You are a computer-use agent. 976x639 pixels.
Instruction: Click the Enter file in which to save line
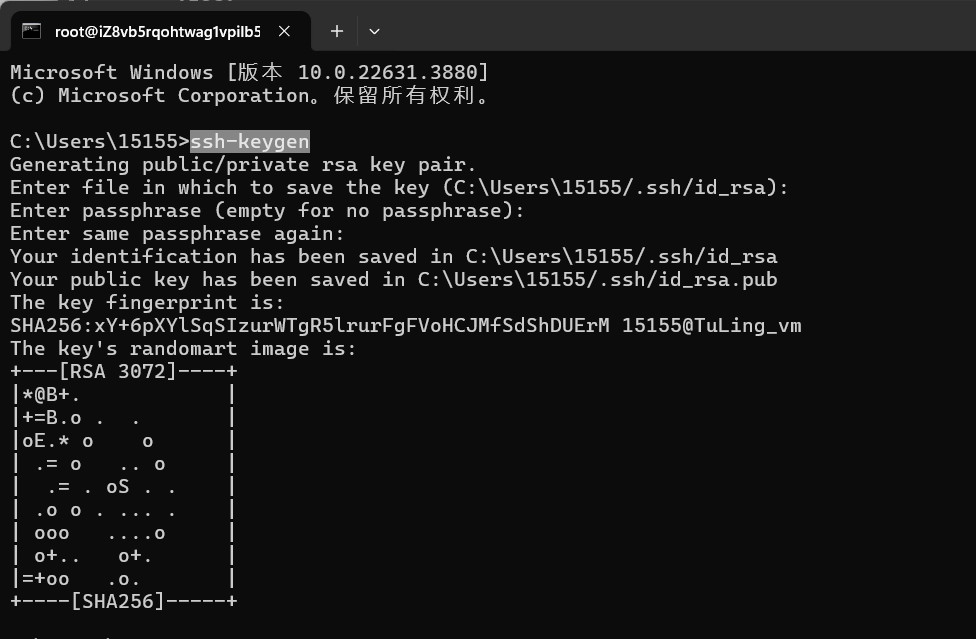pos(399,188)
